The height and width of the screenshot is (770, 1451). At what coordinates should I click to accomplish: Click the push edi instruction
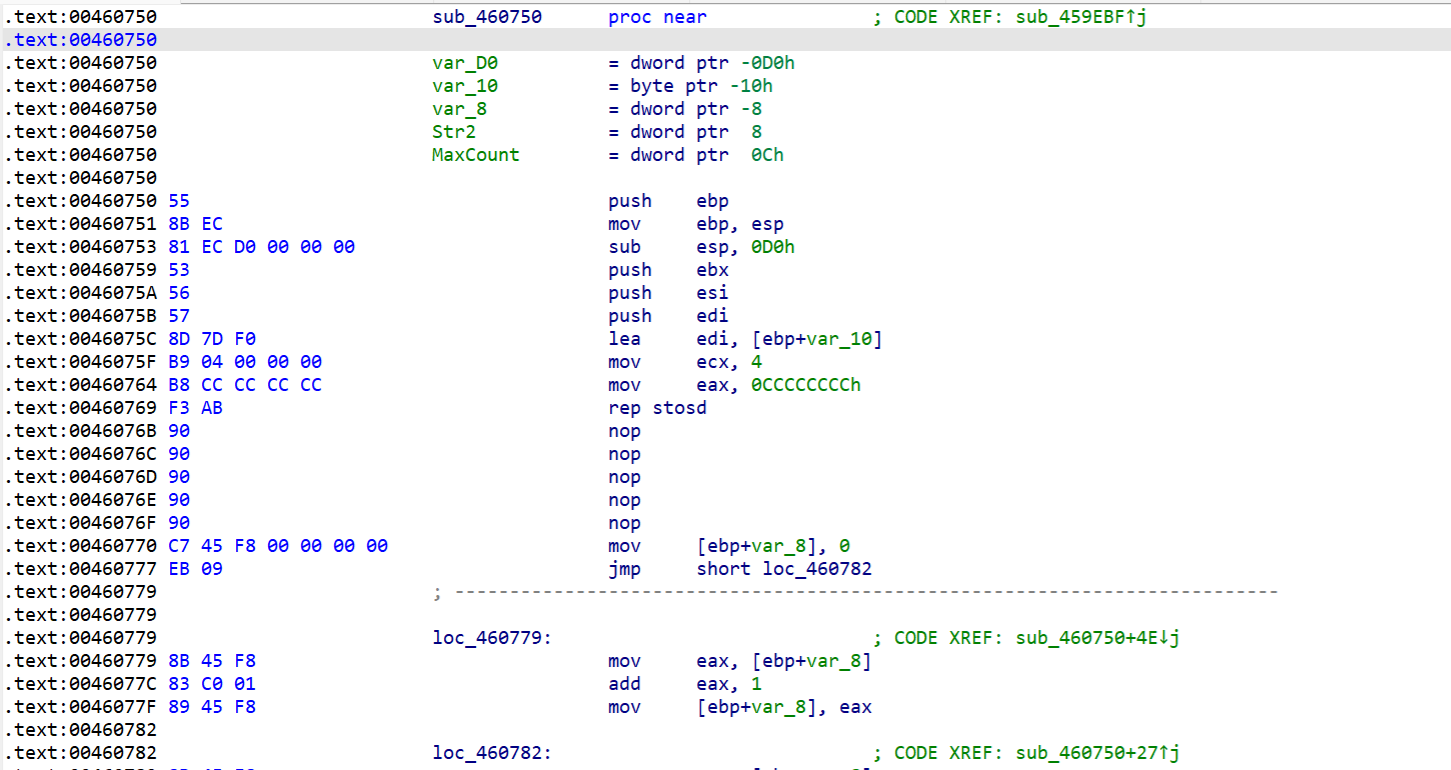[x=668, y=316]
